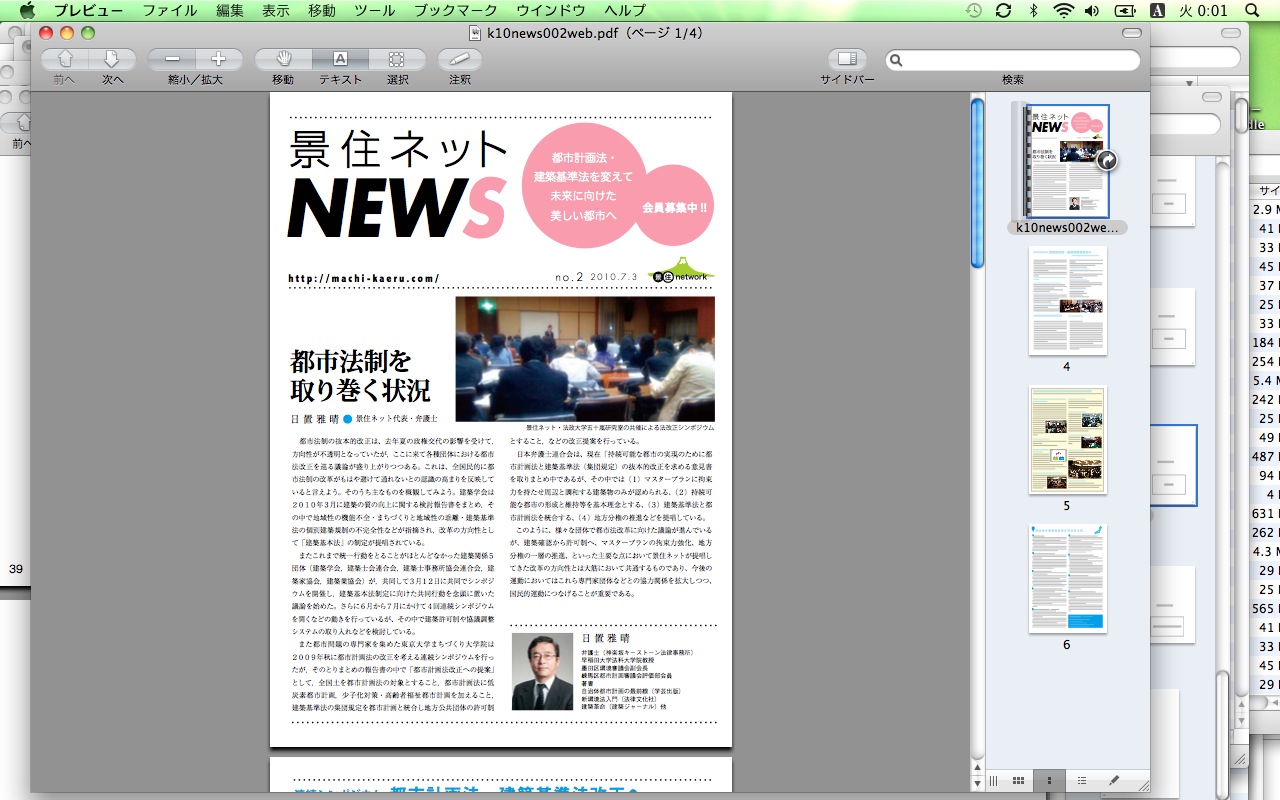Open the ウインドウ menu
The height and width of the screenshot is (800, 1280).
(x=550, y=11)
